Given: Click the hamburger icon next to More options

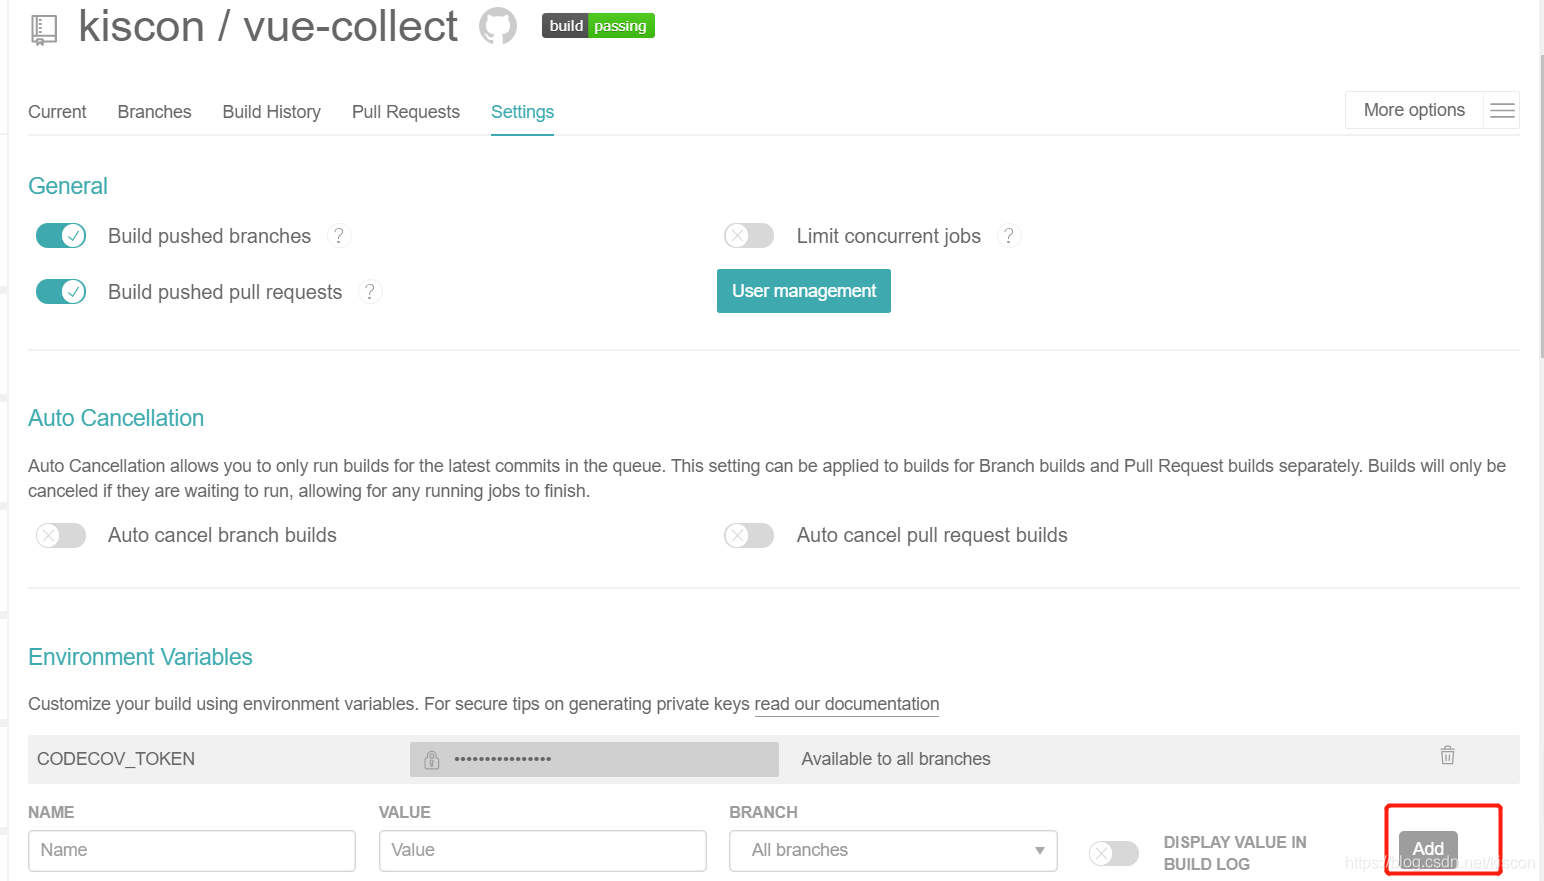Looking at the screenshot, I should tap(1502, 110).
